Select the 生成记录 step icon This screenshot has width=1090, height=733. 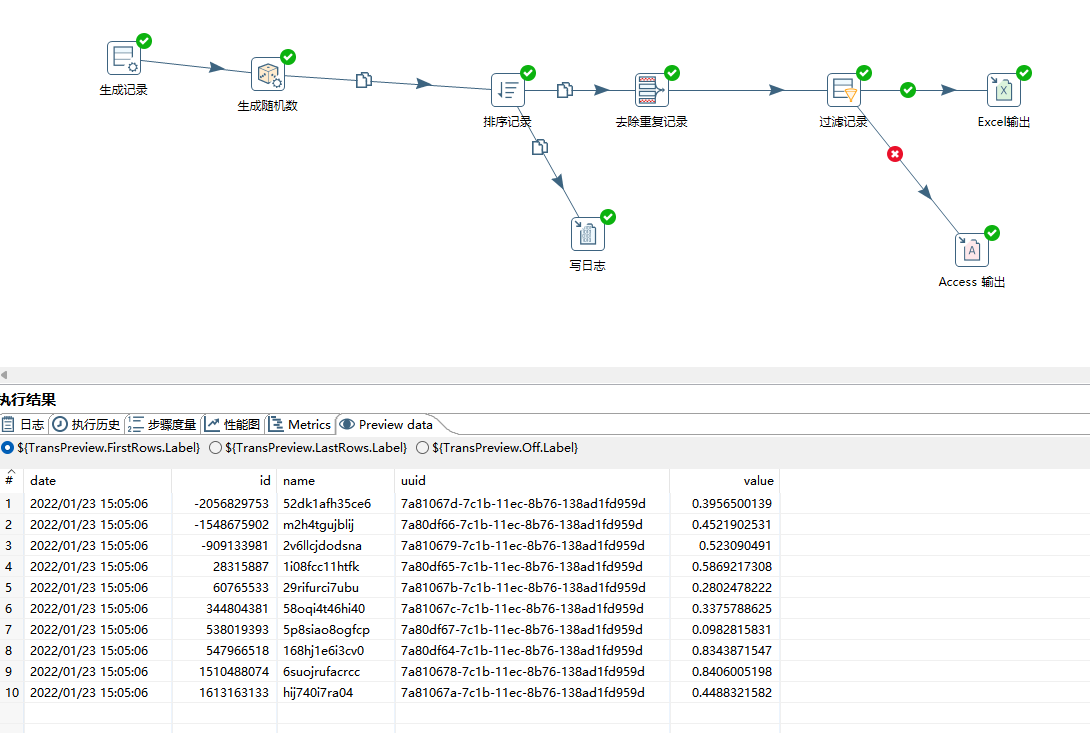pyautogui.click(x=124, y=58)
